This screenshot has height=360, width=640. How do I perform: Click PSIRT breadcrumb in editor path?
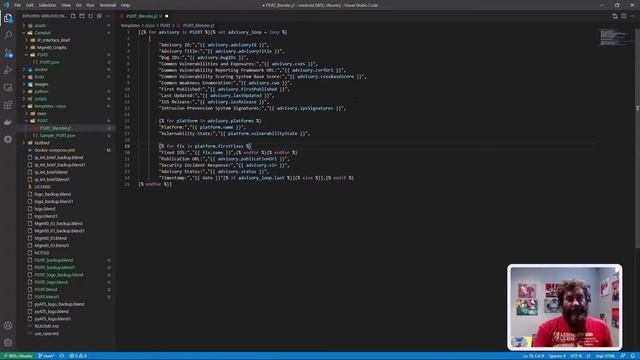click(164, 25)
